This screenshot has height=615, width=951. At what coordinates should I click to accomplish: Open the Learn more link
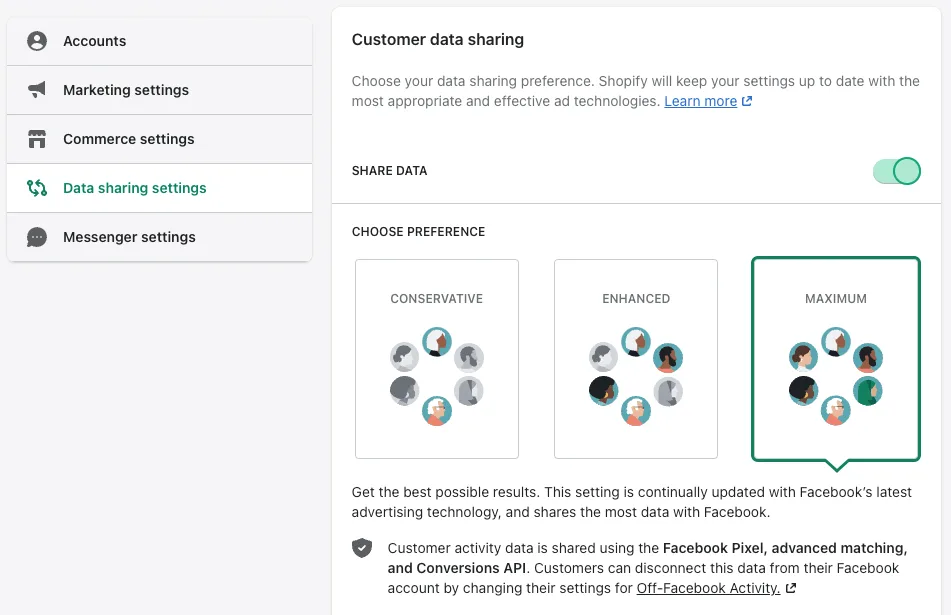(701, 101)
